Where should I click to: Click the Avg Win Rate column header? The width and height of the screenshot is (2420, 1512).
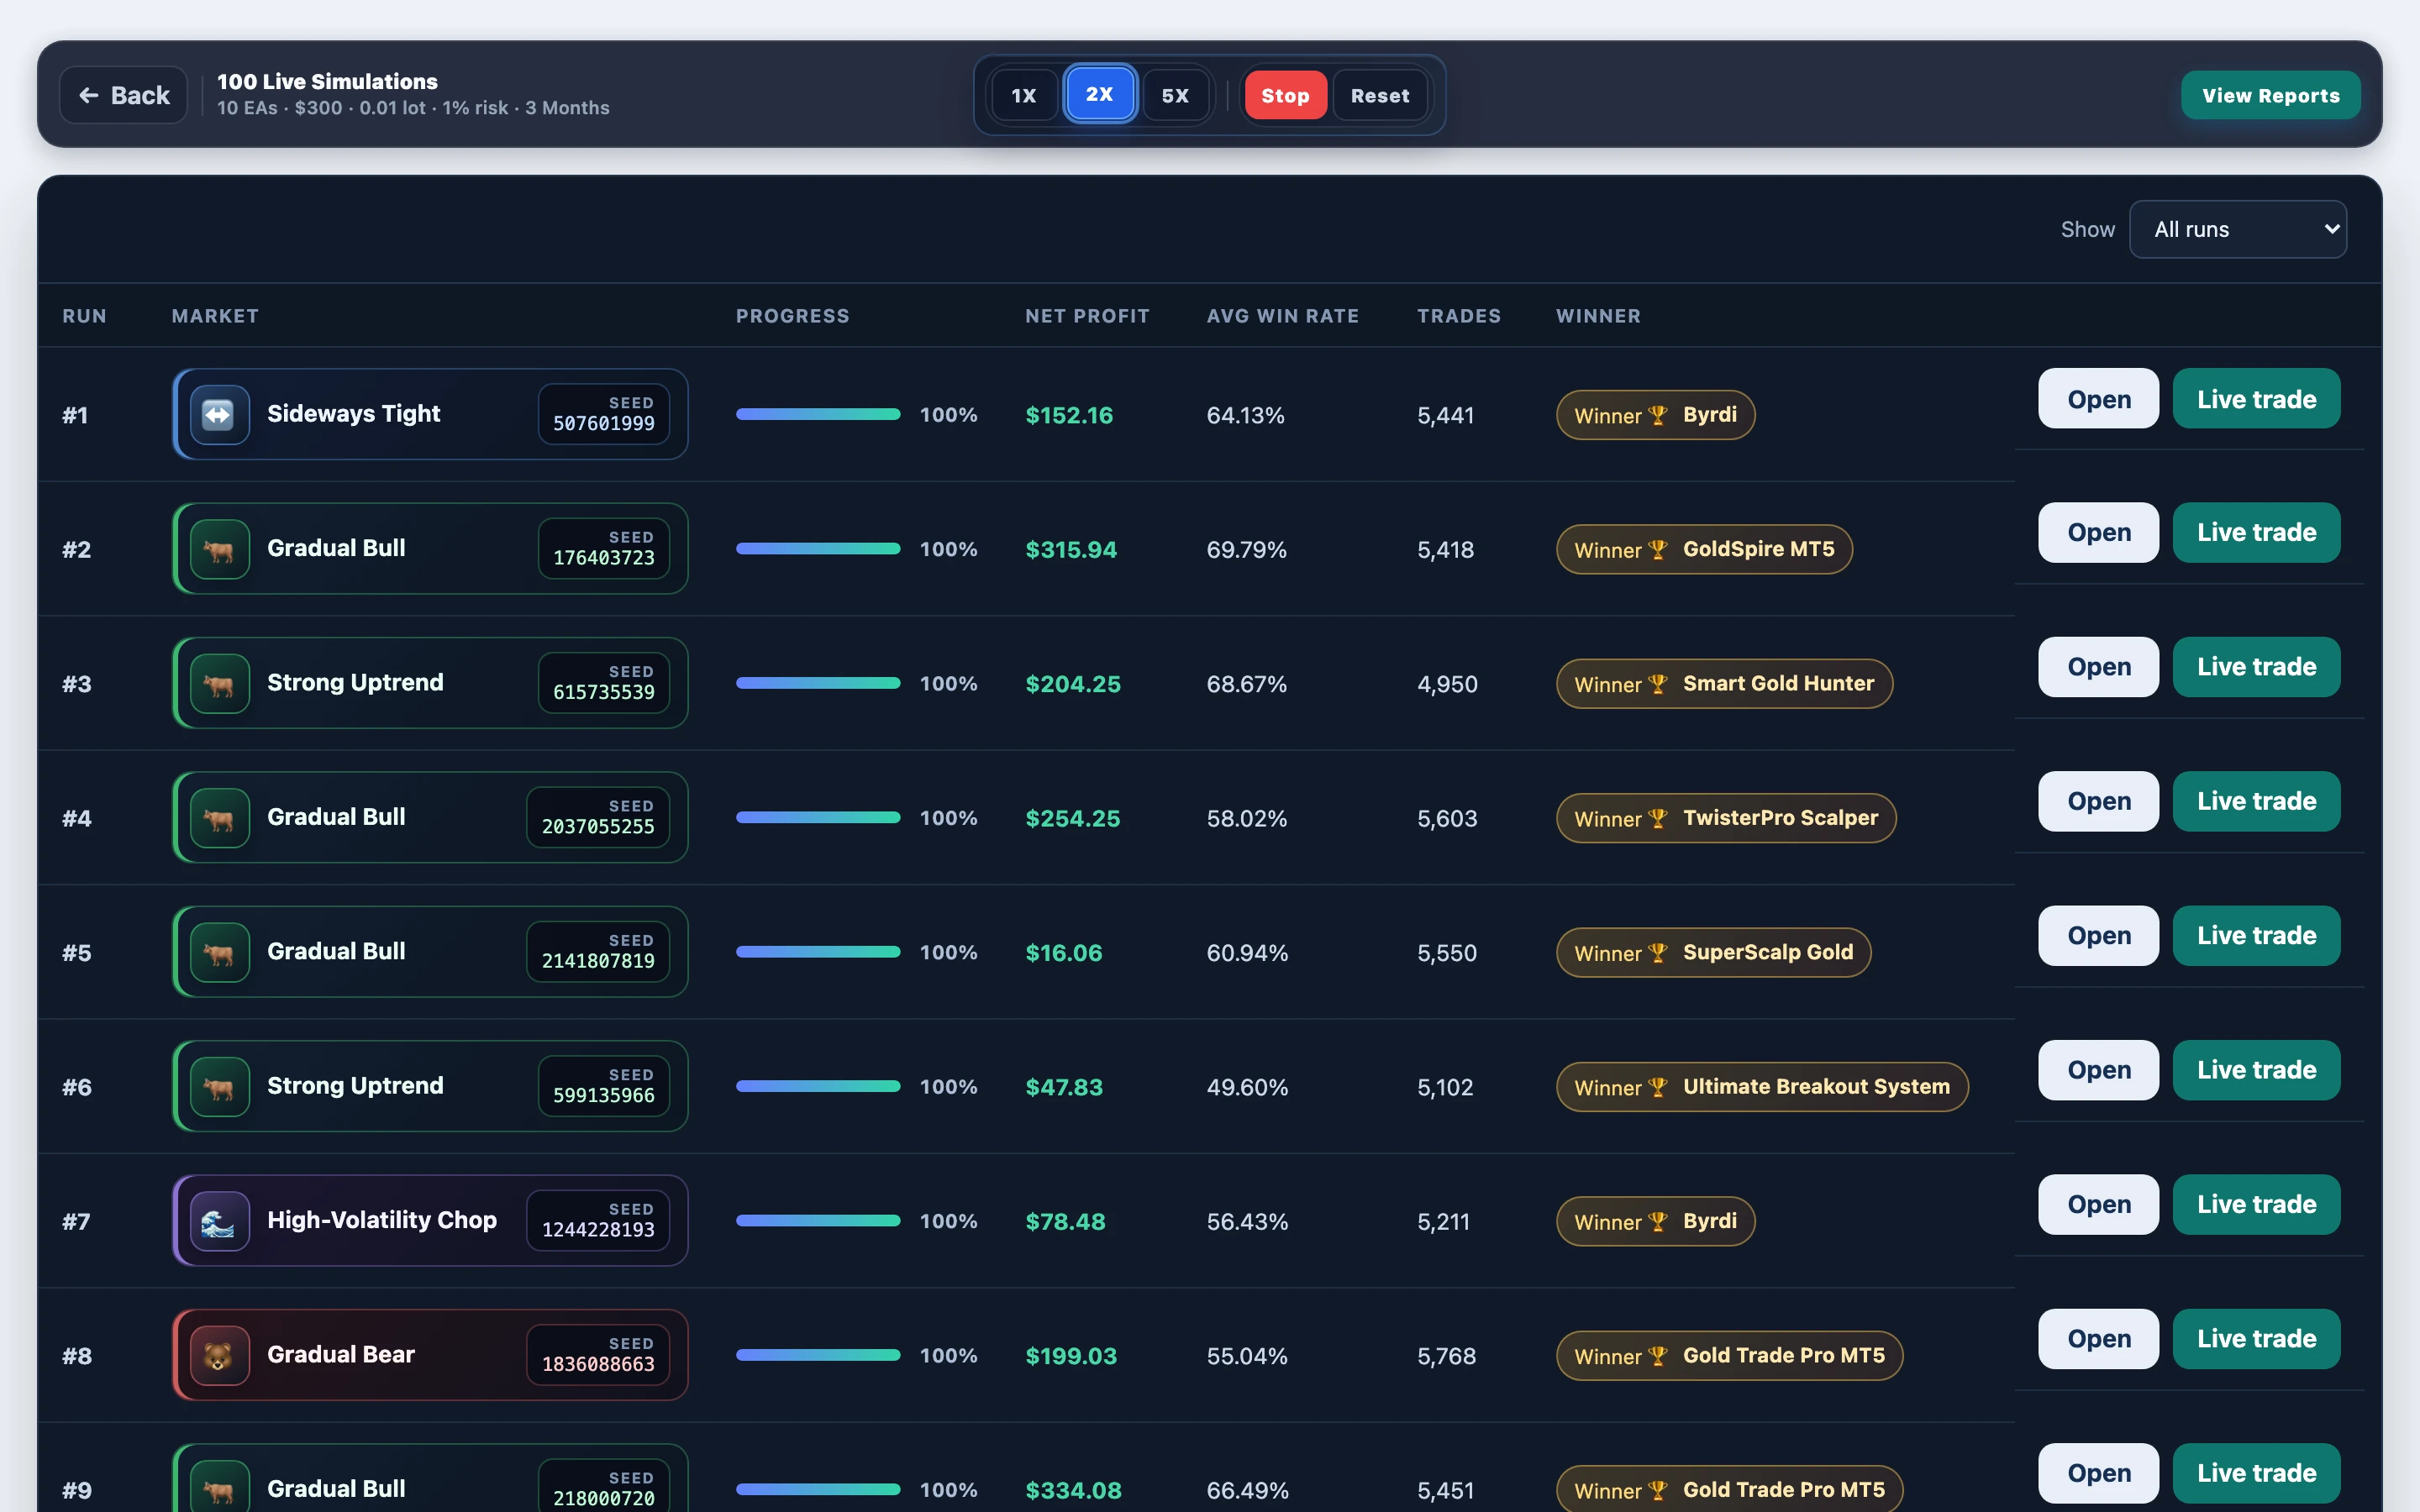coord(1282,316)
